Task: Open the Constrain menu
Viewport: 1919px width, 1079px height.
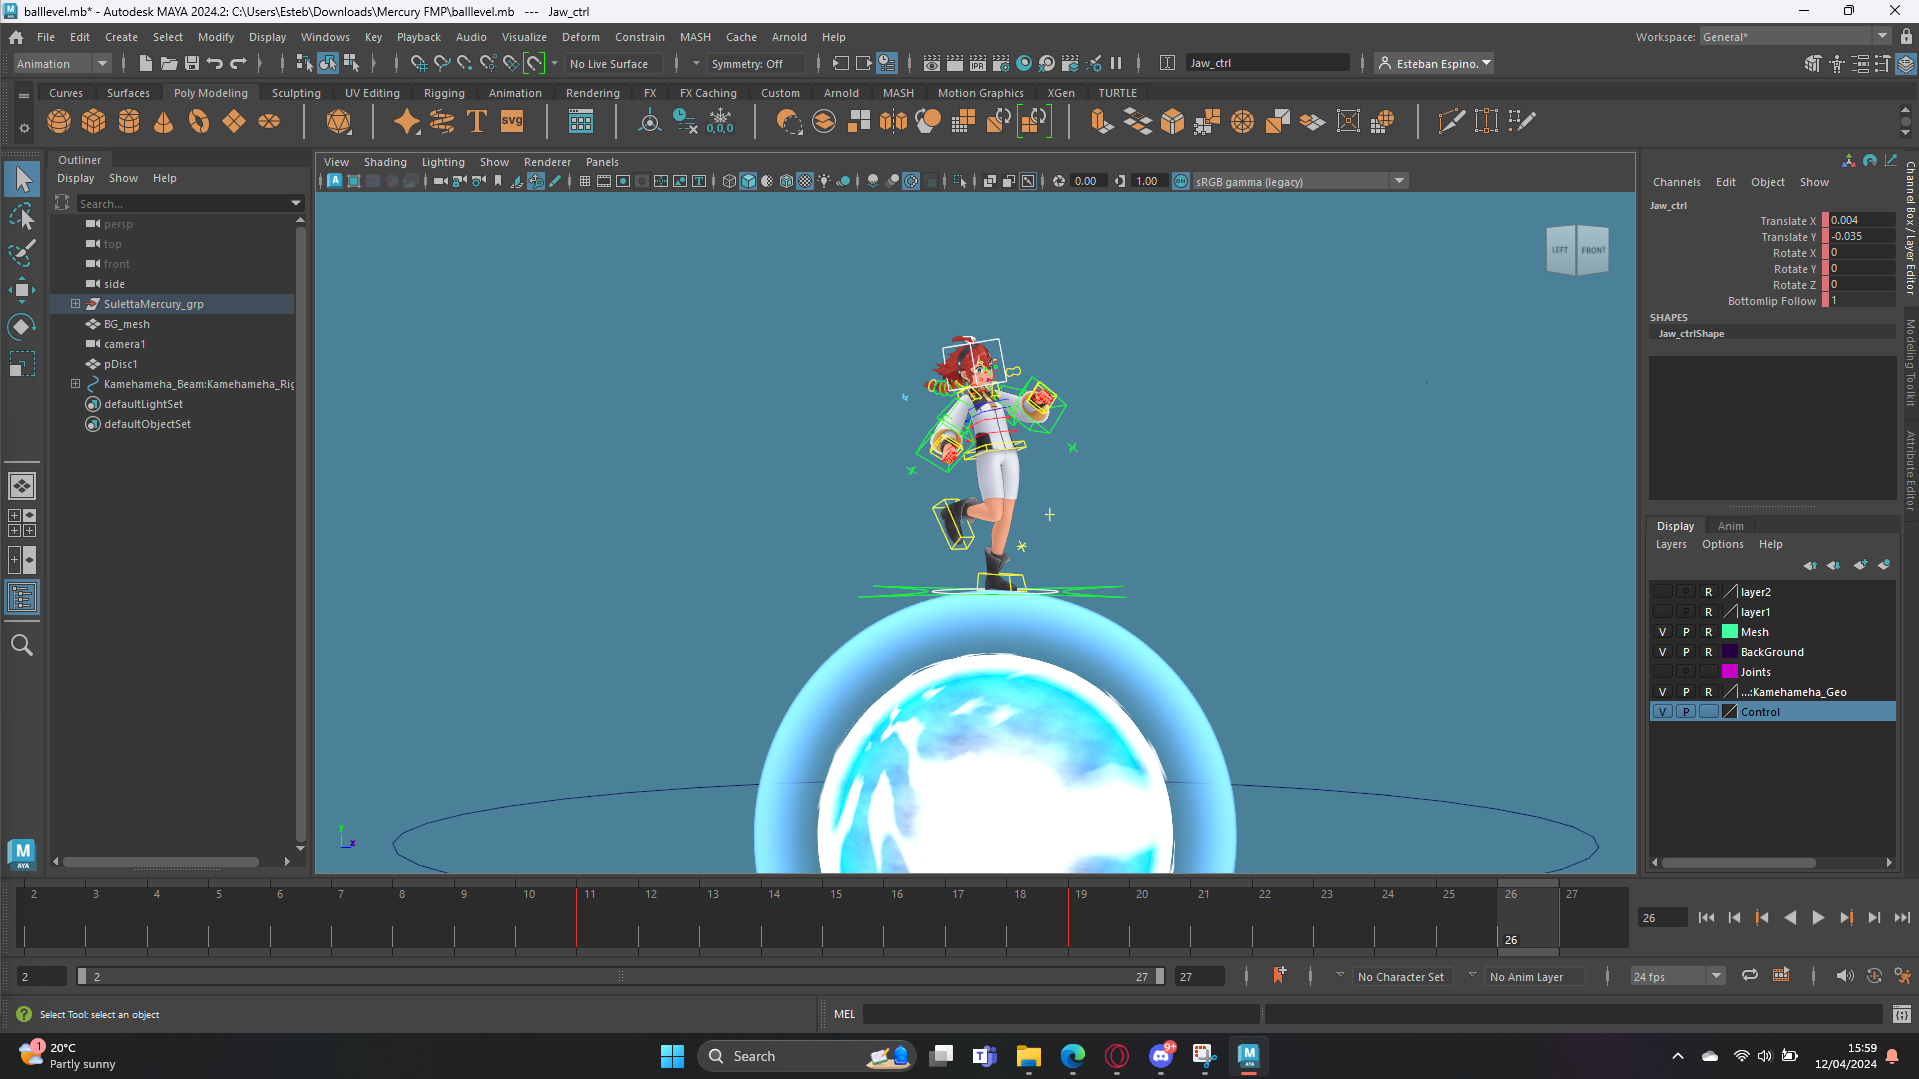Action: (639, 37)
